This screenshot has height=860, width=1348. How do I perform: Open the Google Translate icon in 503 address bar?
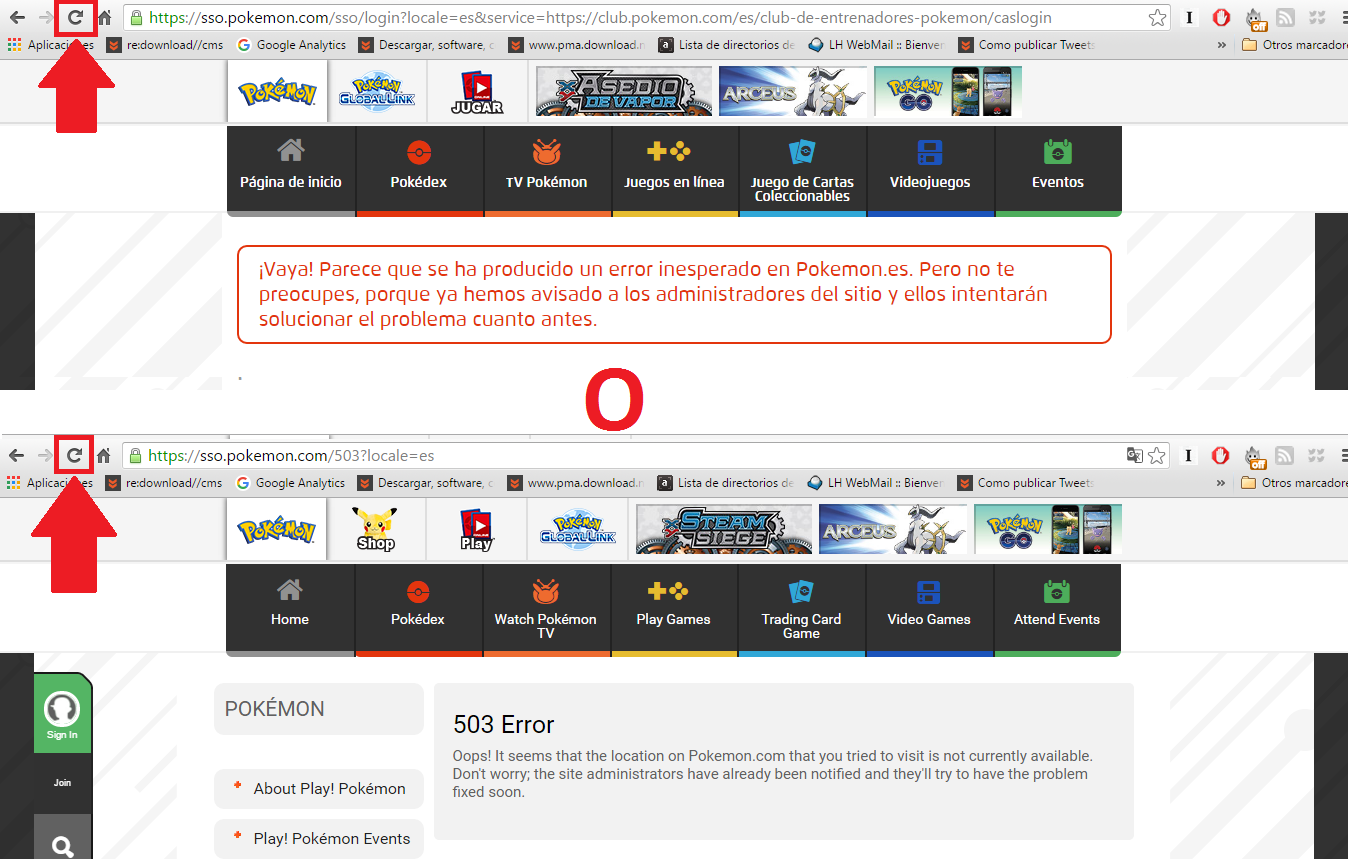click(x=1135, y=455)
